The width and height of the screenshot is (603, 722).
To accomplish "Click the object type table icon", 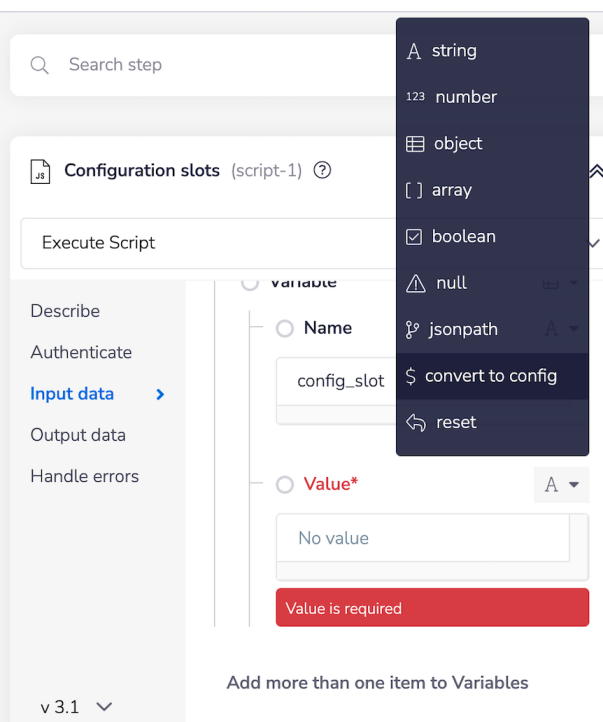I will click(415, 144).
